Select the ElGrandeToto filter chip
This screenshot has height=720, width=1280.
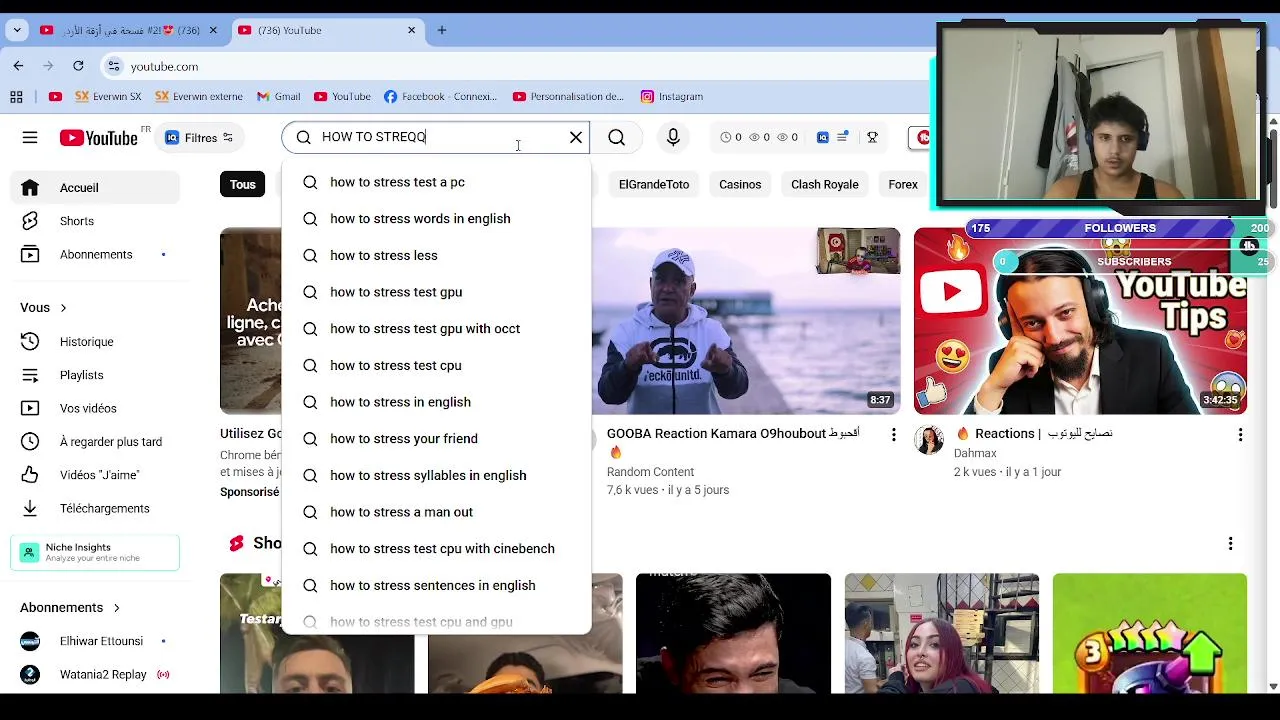654,184
